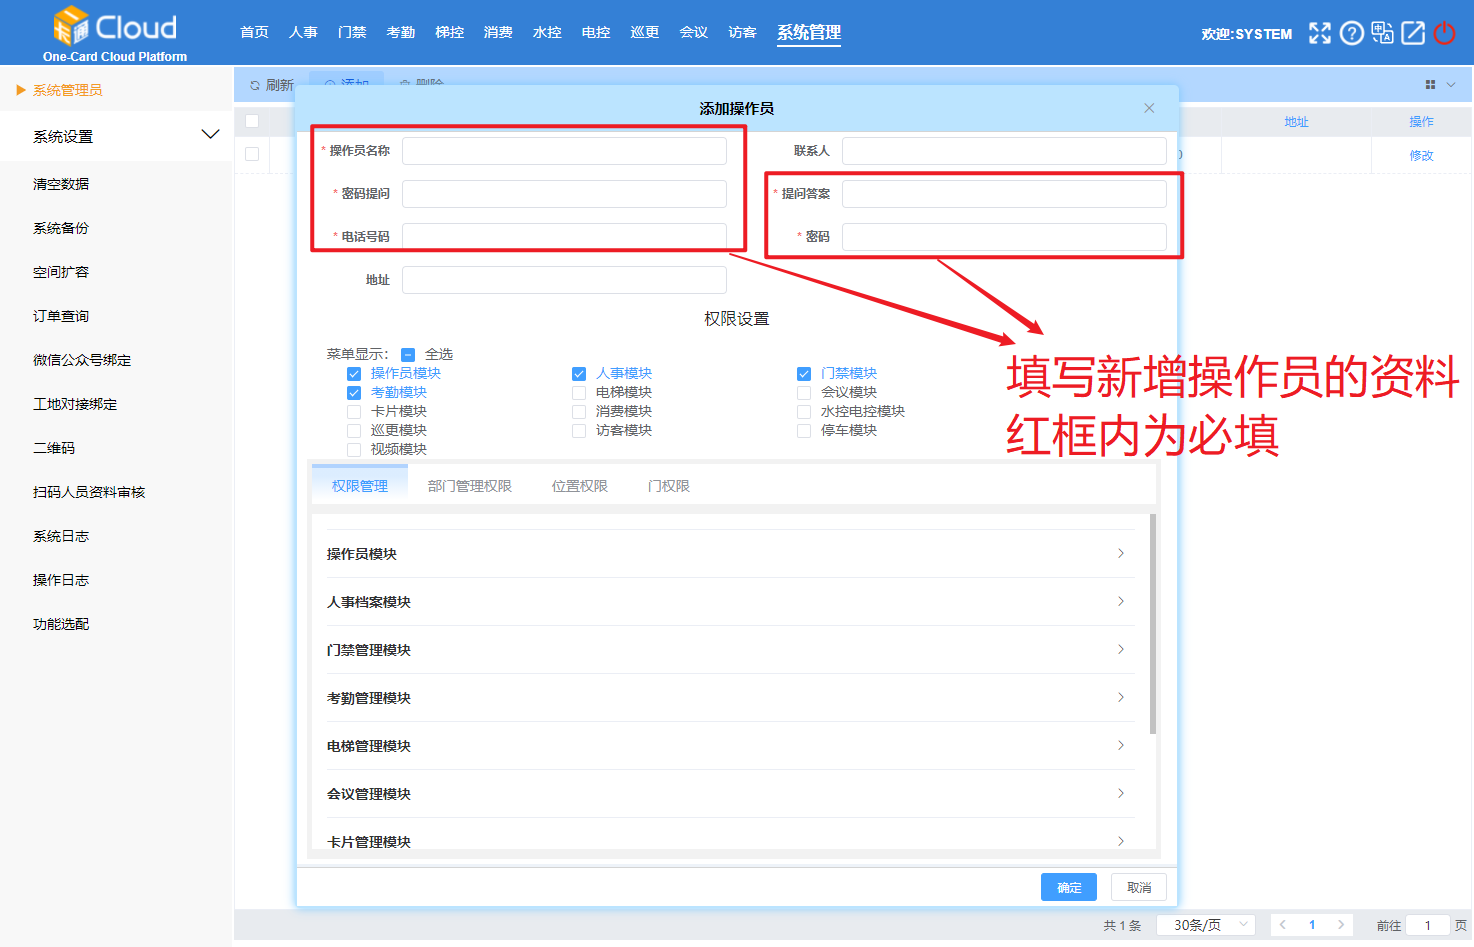Go to next page with pagination arrow

point(1341,925)
